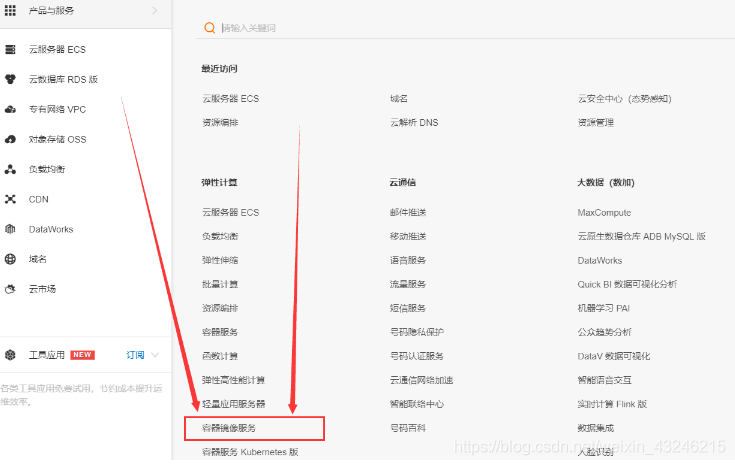Open 号码百科 link
The height and width of the screenshot is (465, 735).
coord(408,428)
